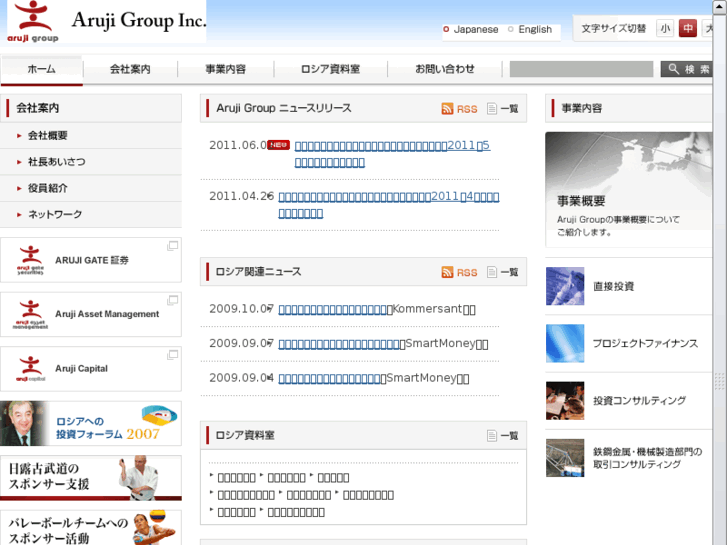
Task: Open the 投資コンサルティング text link
Action: tap(639, 401)
